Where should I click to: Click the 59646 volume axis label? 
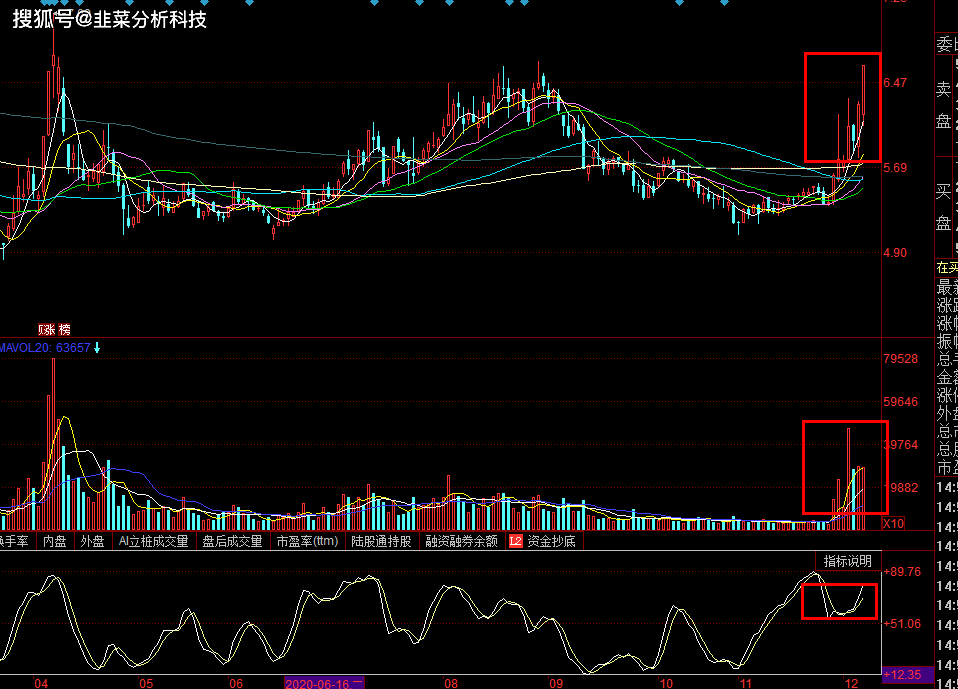(x=901, y=401)
